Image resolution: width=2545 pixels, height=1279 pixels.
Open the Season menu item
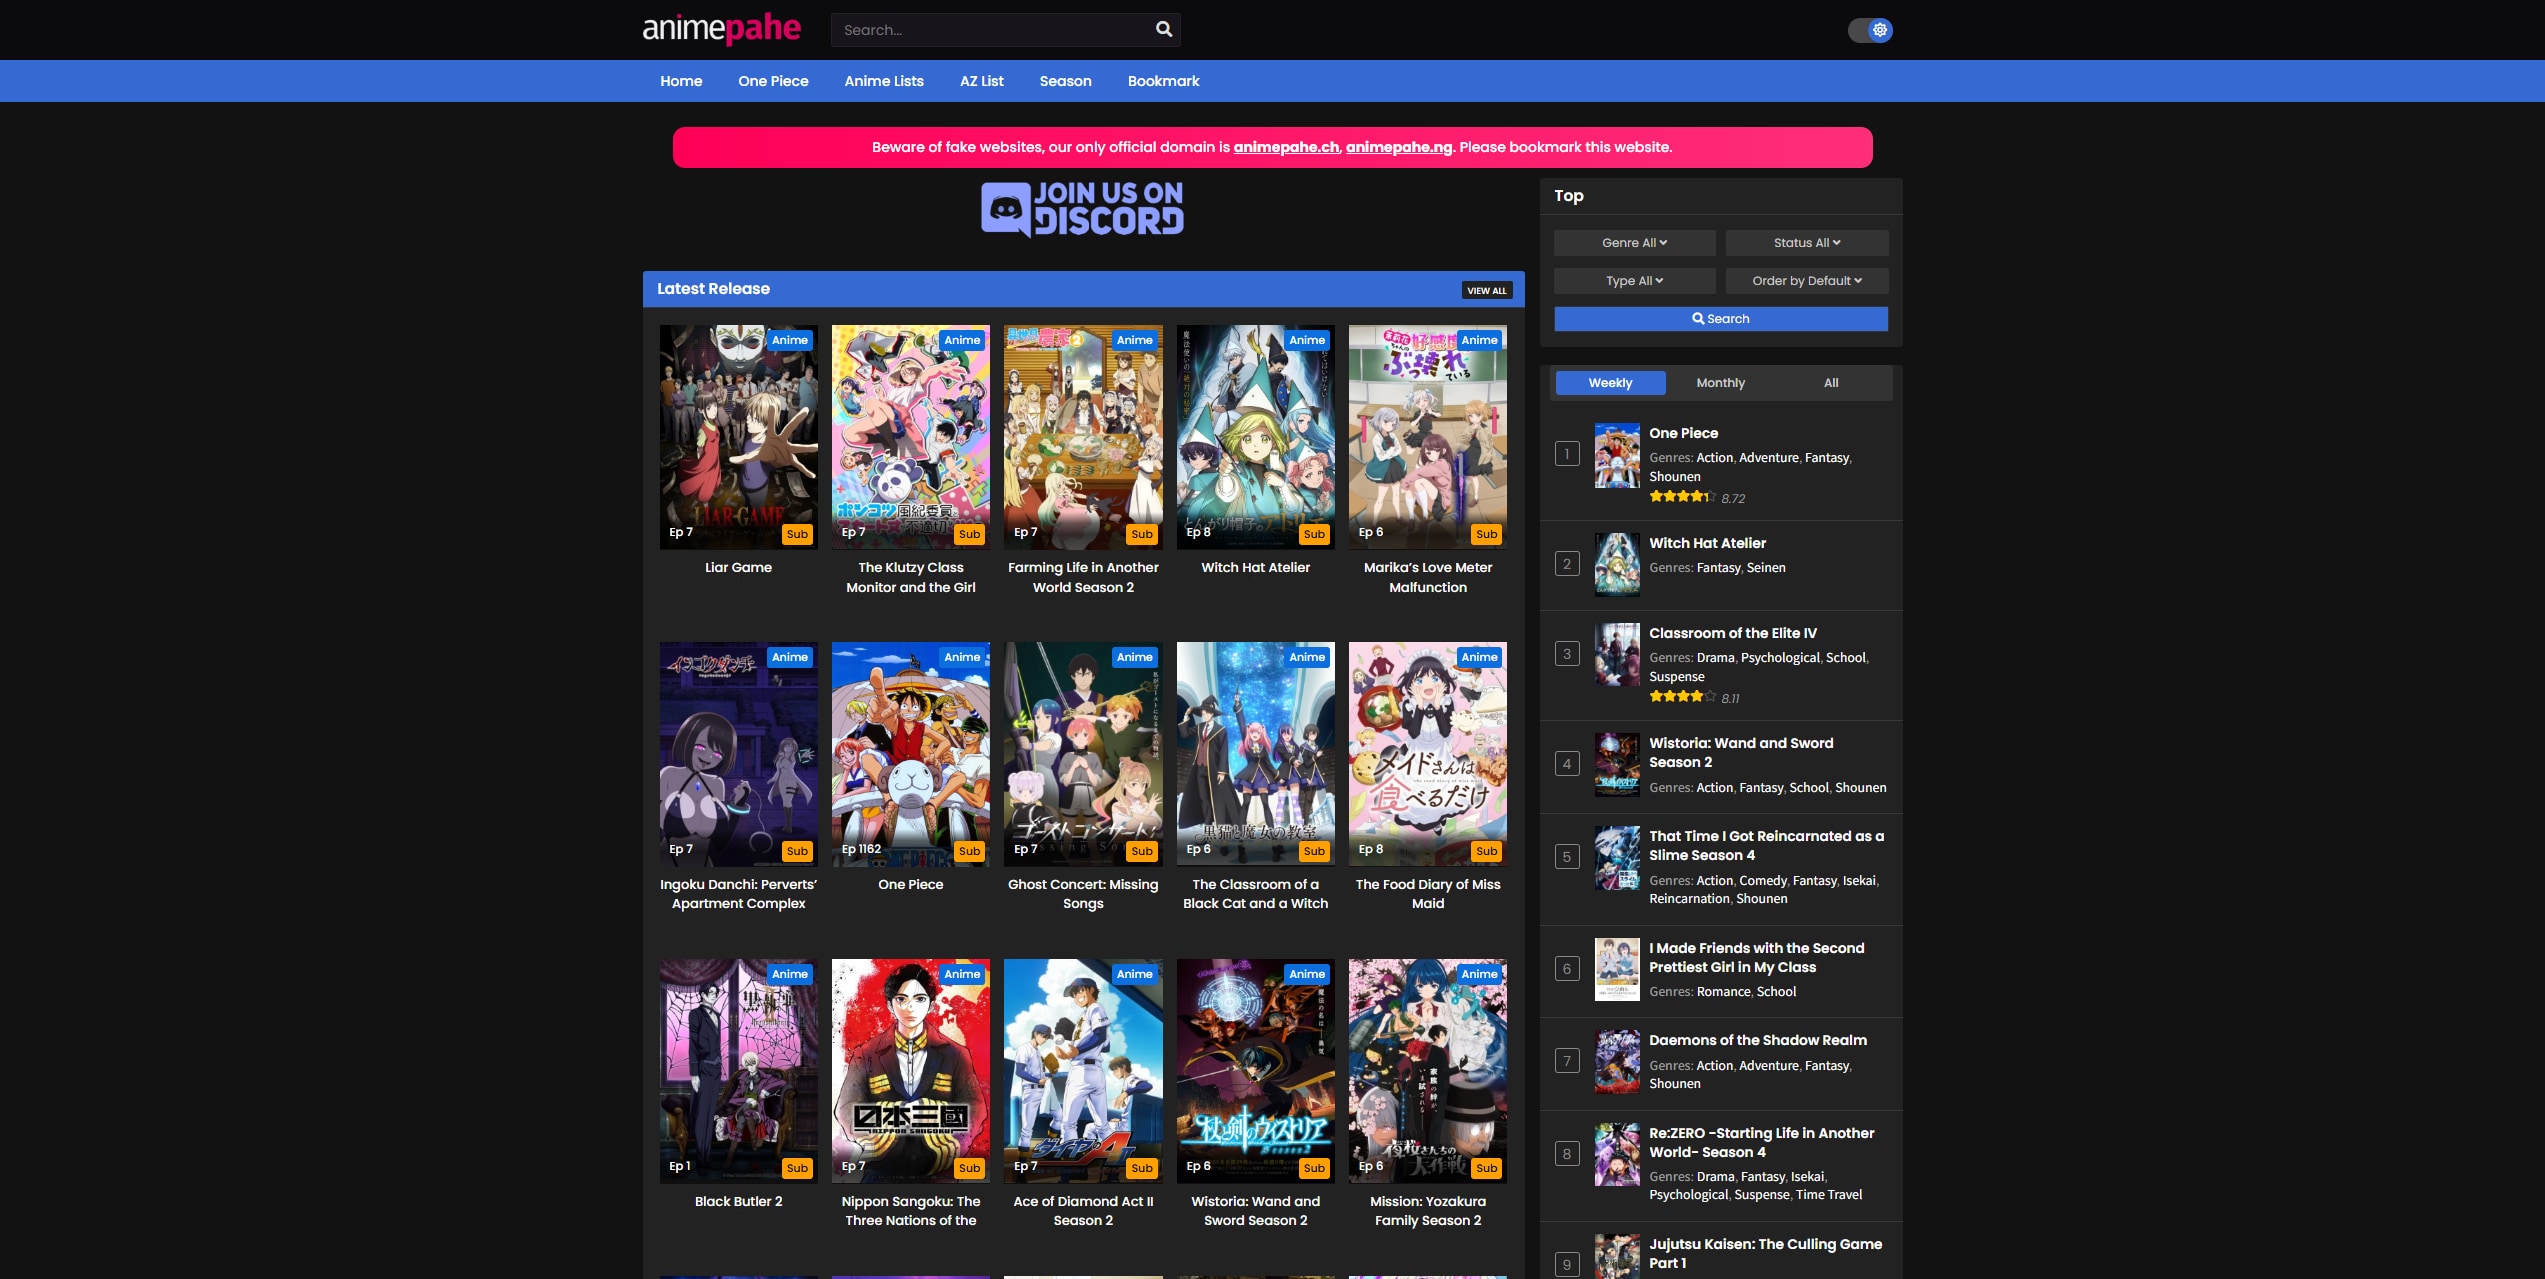tap(1065, 81)
